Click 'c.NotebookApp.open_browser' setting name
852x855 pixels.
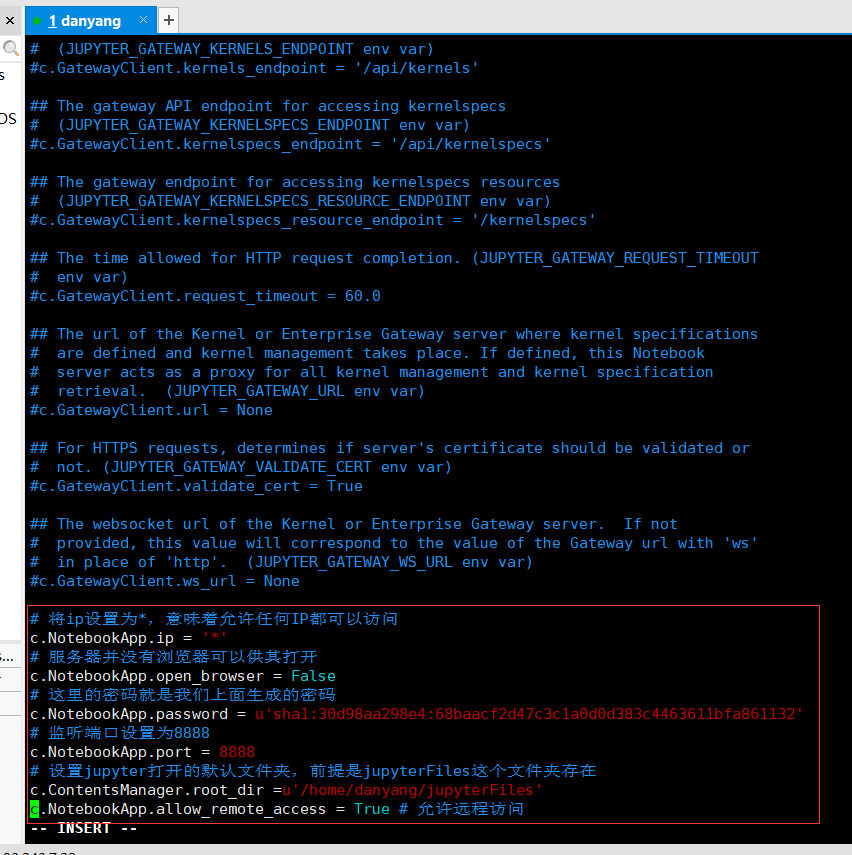(x=147, y=676)
